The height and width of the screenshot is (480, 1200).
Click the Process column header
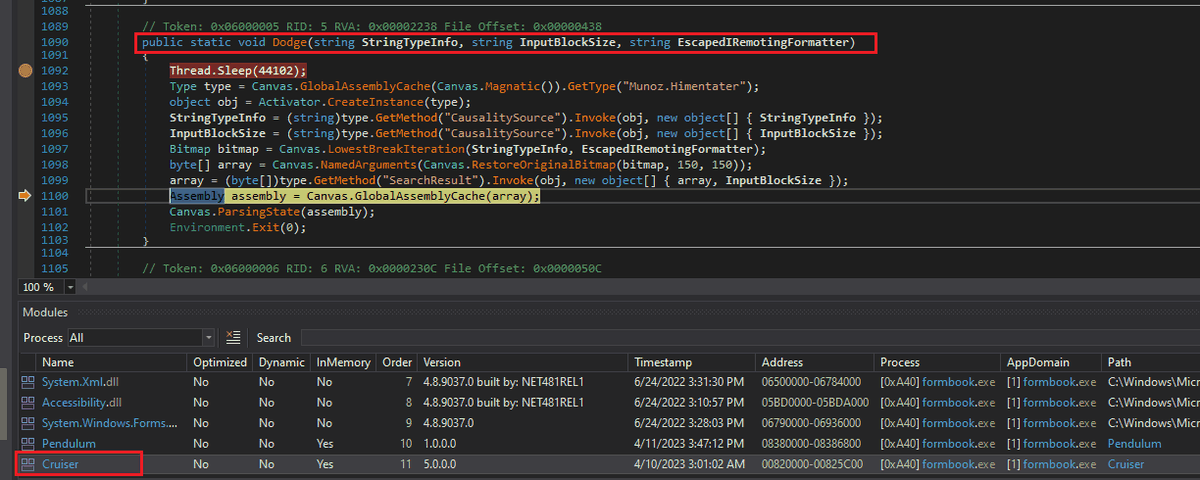tap(901, 362)
